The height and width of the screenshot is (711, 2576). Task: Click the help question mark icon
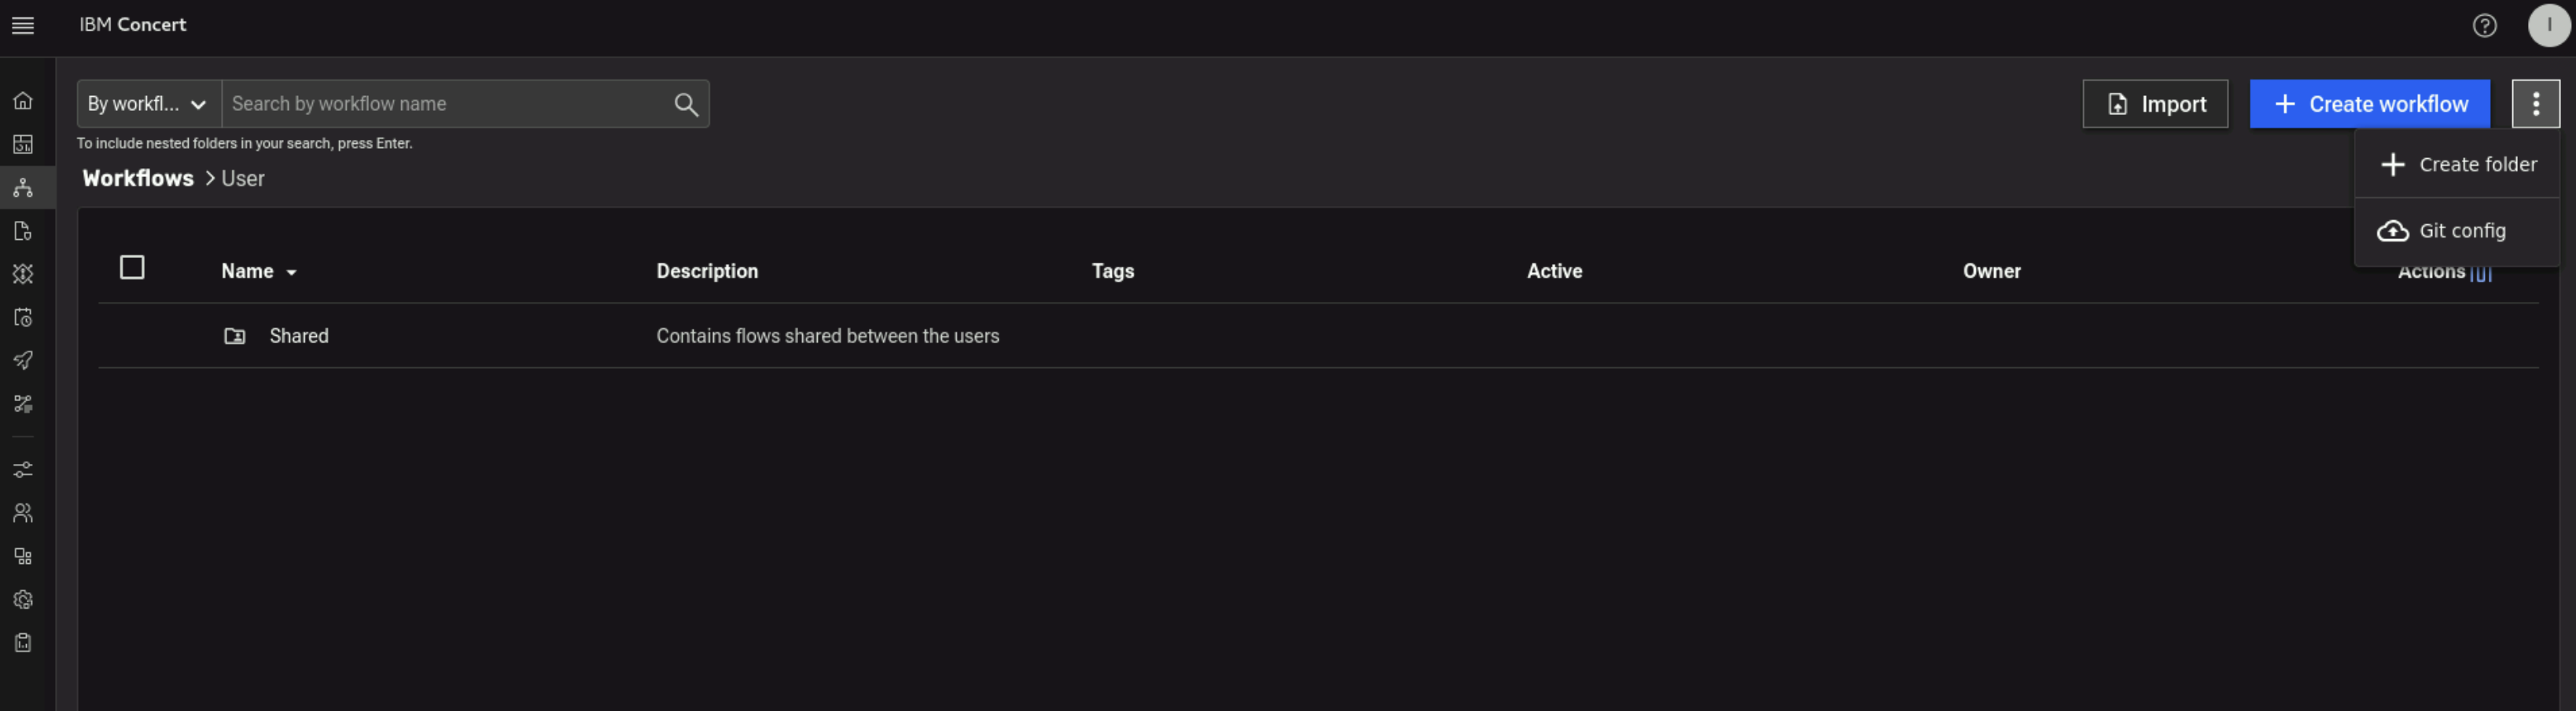pyautogui.click(x=2484, y=26)
